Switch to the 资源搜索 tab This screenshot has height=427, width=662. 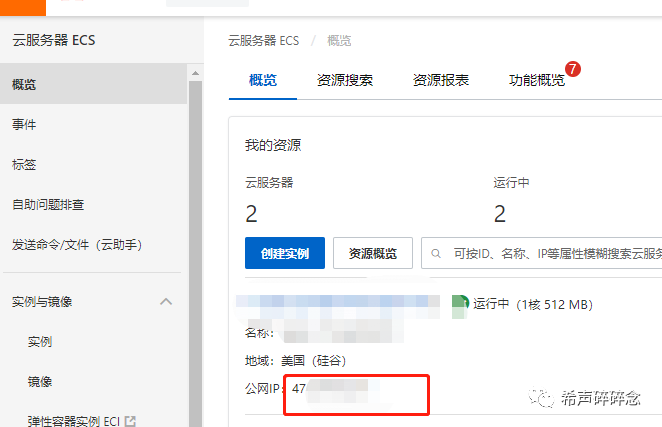345,80
